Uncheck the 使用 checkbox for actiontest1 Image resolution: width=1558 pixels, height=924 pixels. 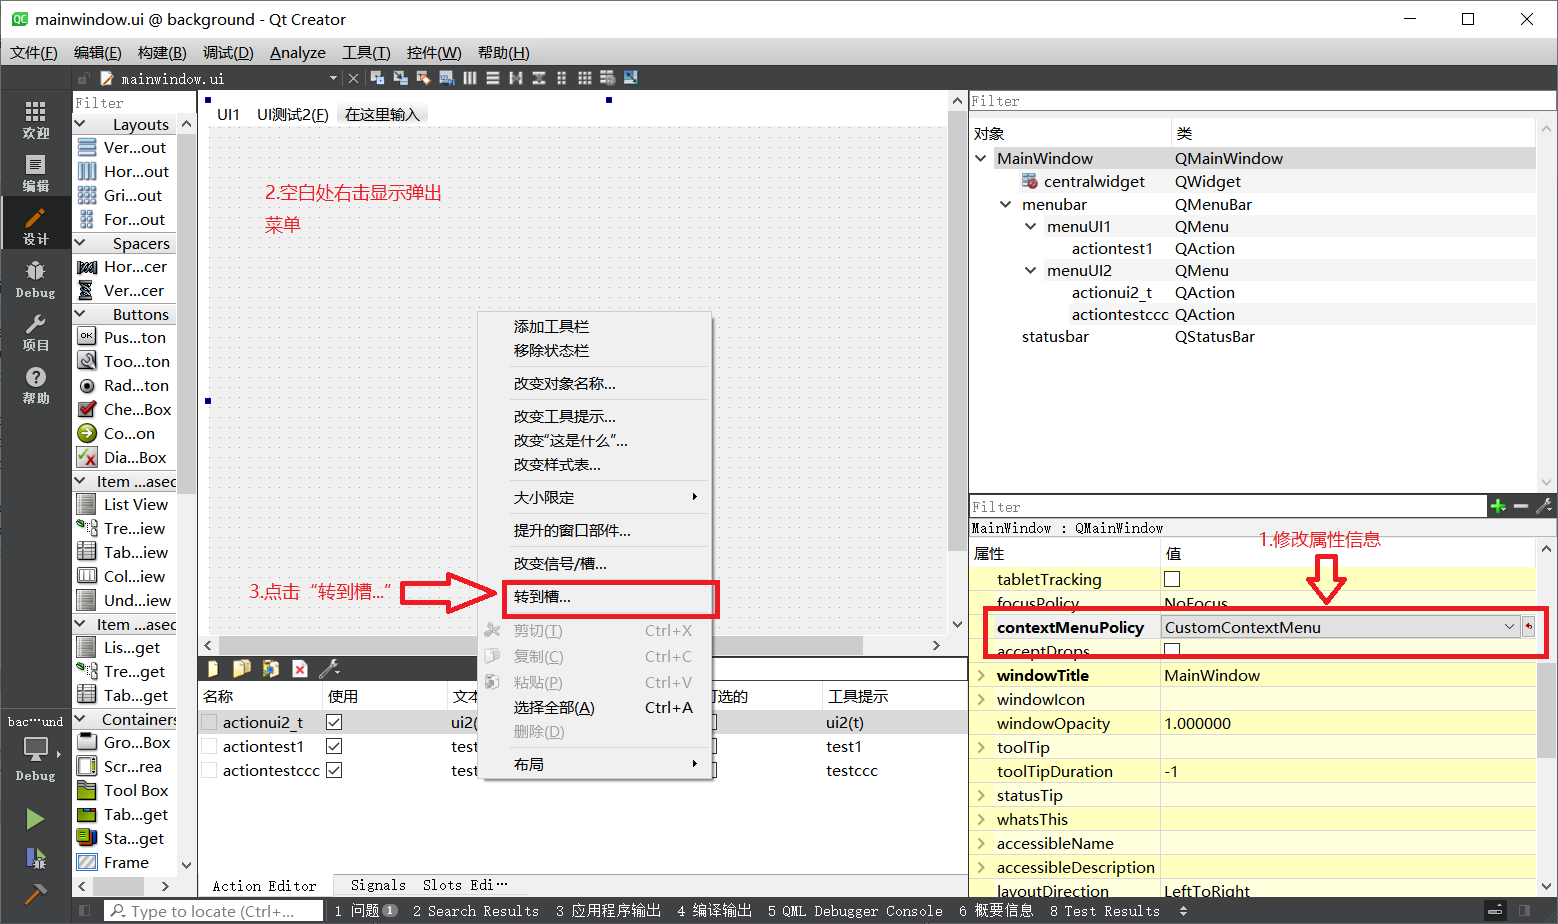tap(334, 746)
